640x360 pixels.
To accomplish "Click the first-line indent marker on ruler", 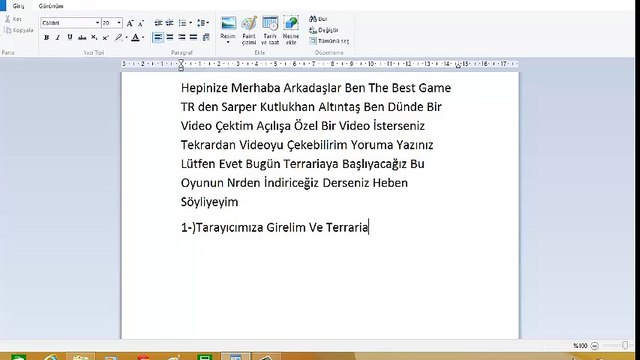I will [x=181, y=62].
